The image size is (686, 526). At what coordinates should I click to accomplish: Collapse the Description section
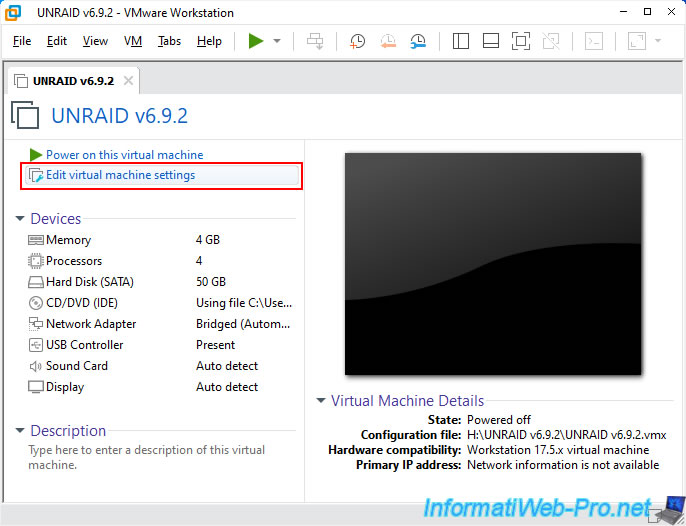(x=21, y=431)
